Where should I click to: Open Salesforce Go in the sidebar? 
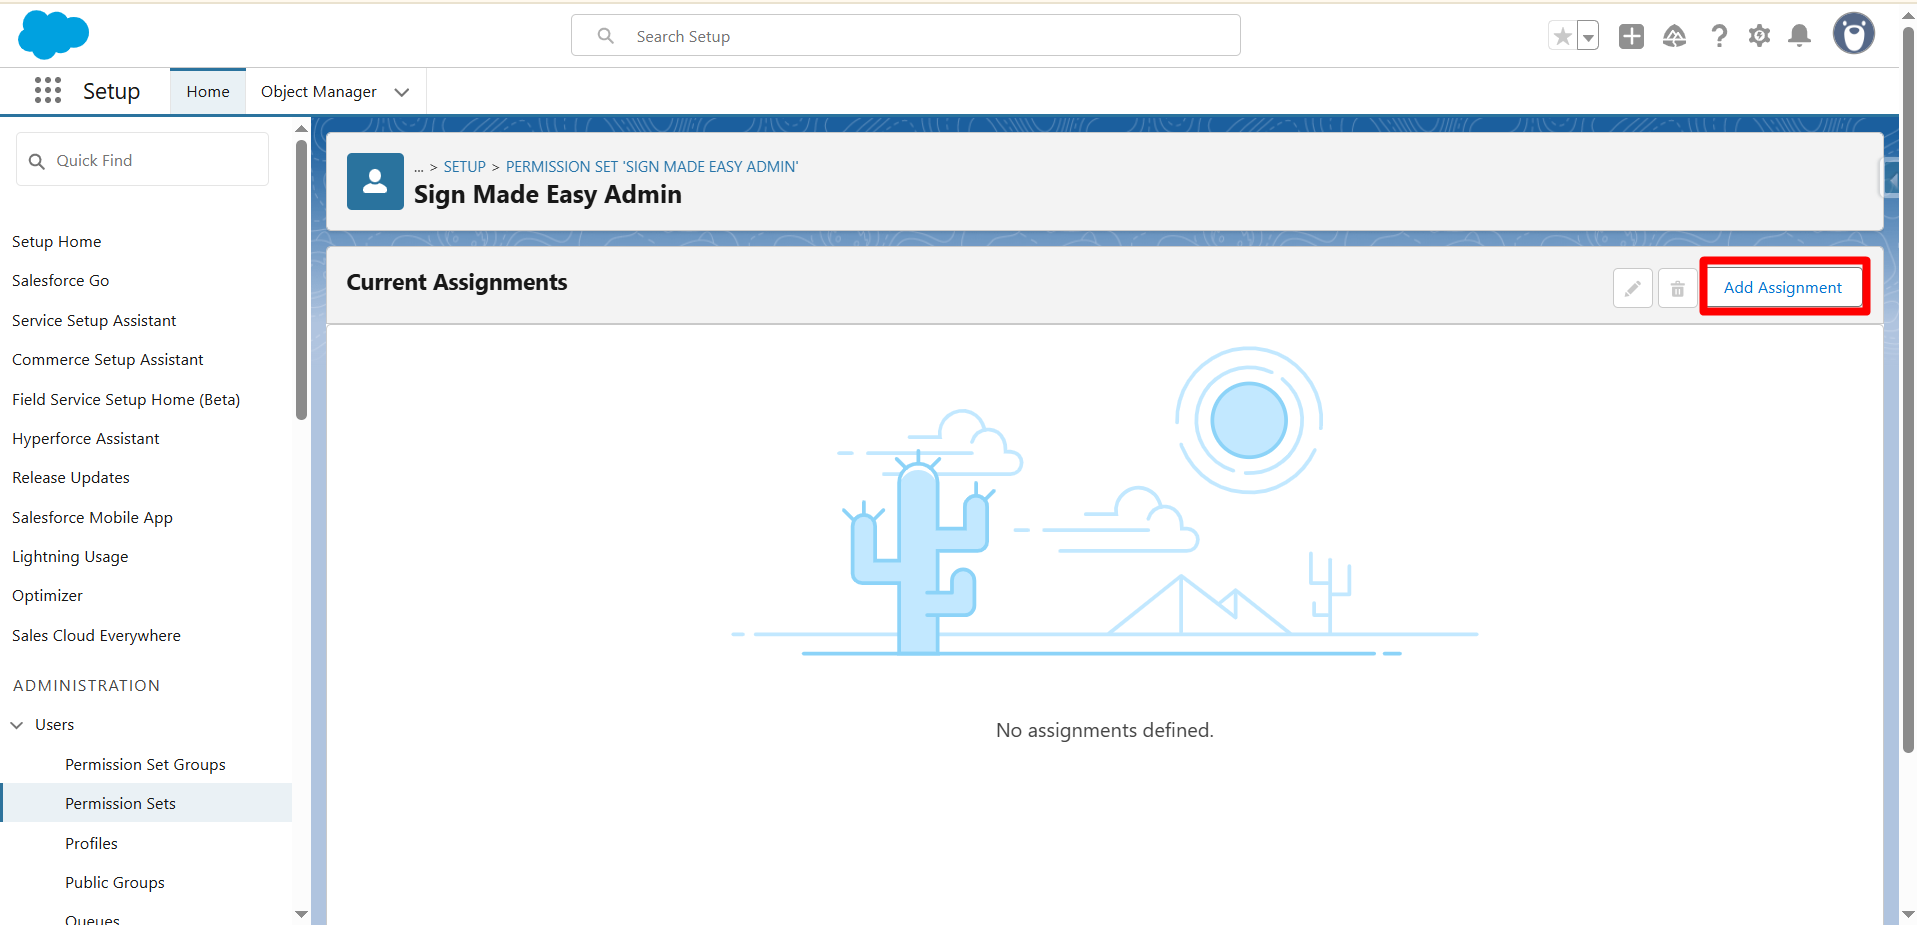pos(61,281)
